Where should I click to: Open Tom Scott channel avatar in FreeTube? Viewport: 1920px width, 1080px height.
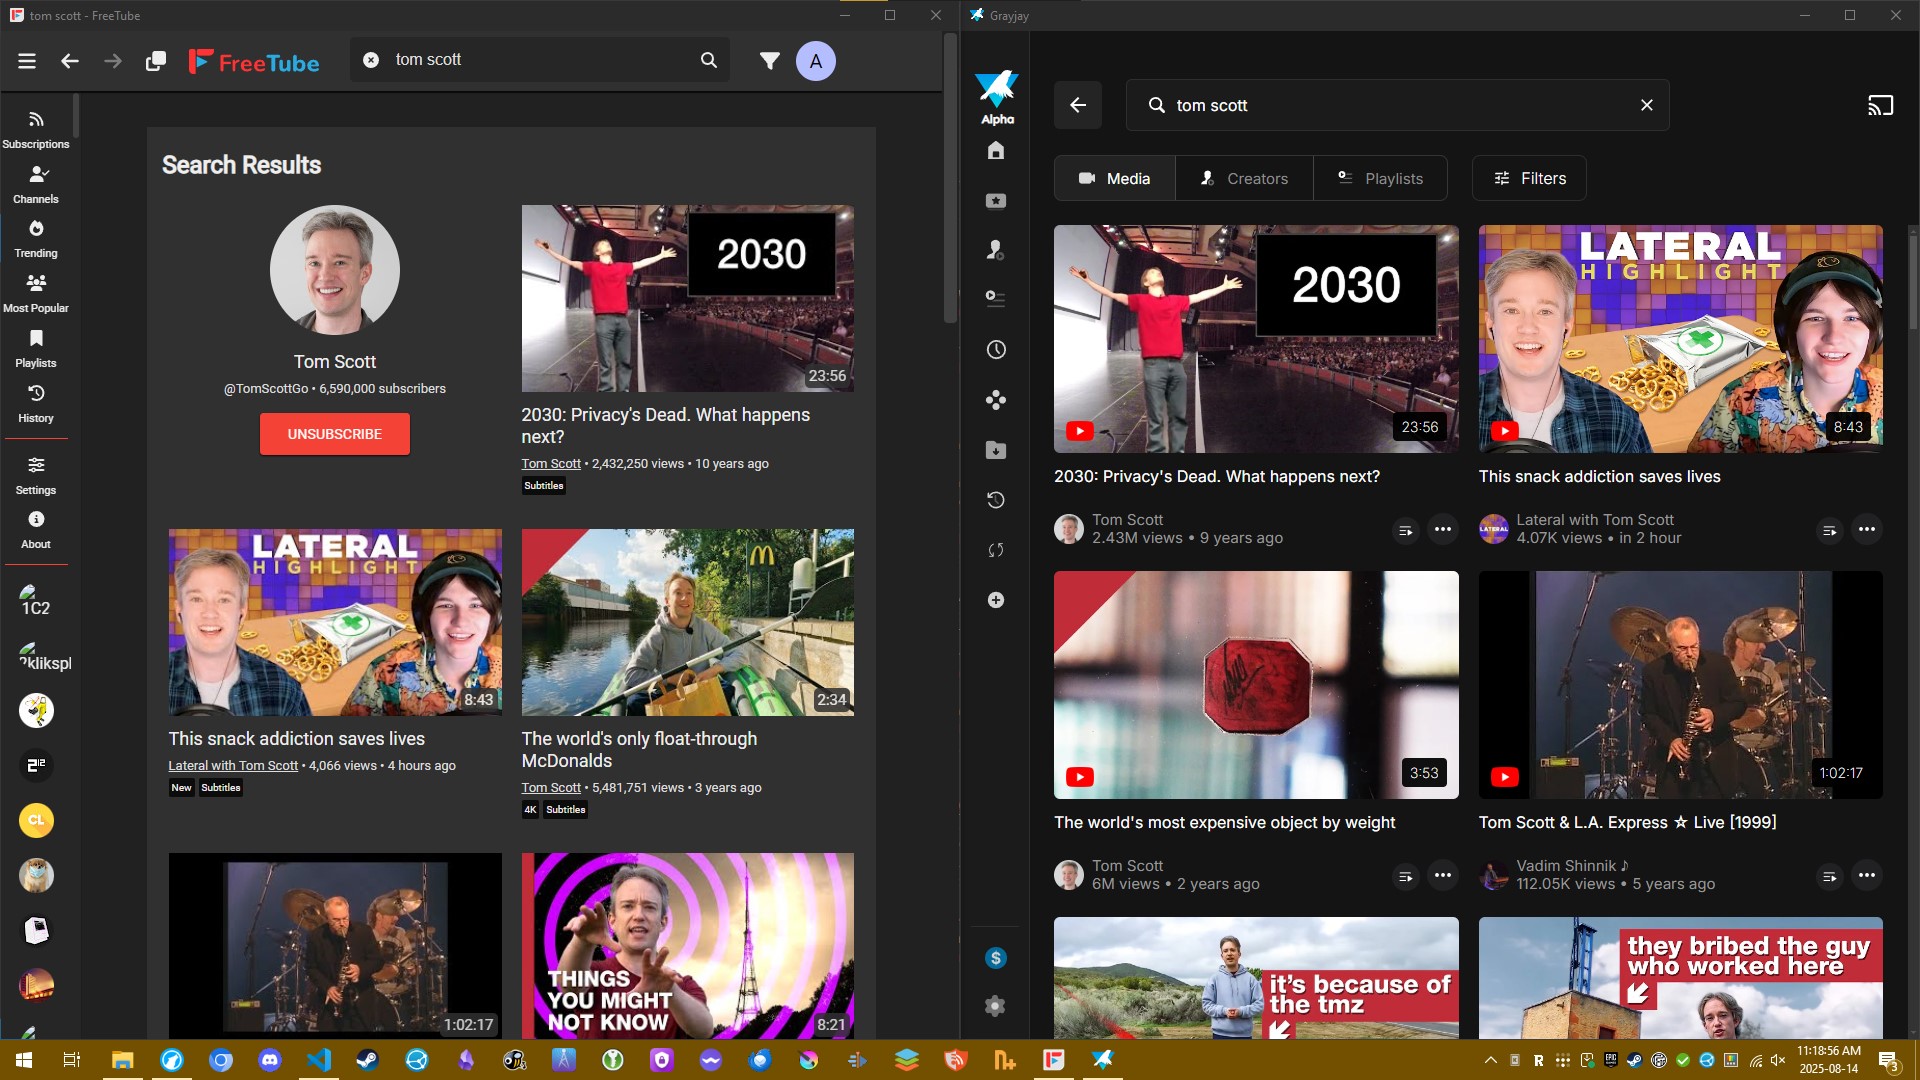tap(335, 270)
